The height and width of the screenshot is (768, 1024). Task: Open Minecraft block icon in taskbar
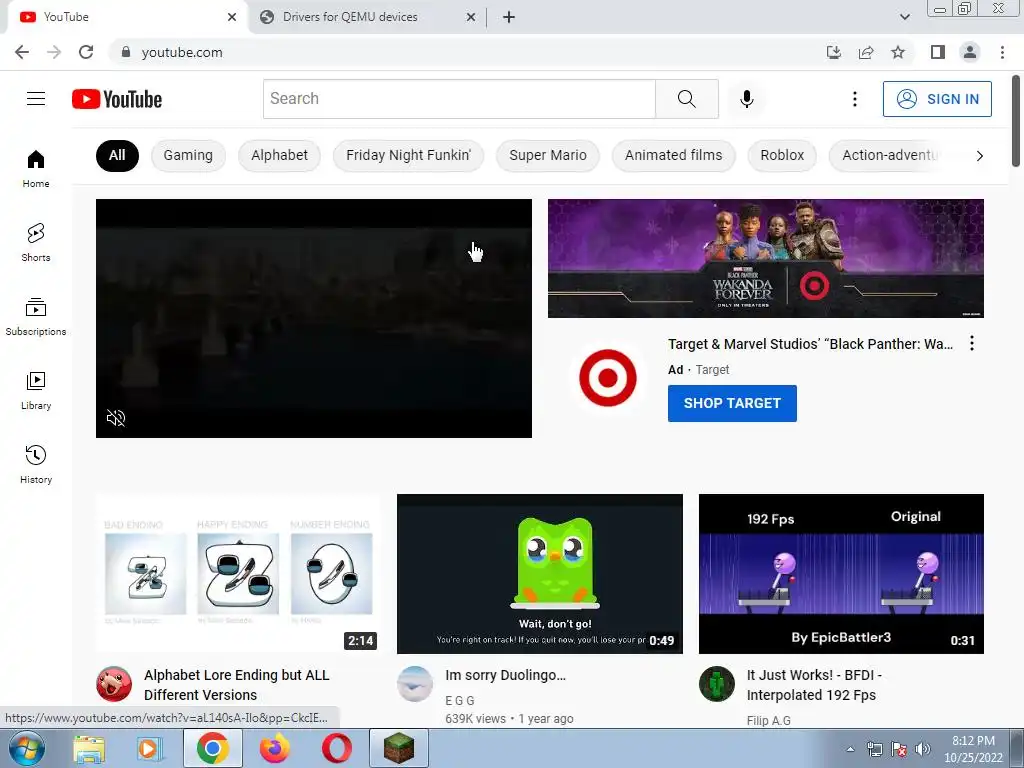click(398, 748)
